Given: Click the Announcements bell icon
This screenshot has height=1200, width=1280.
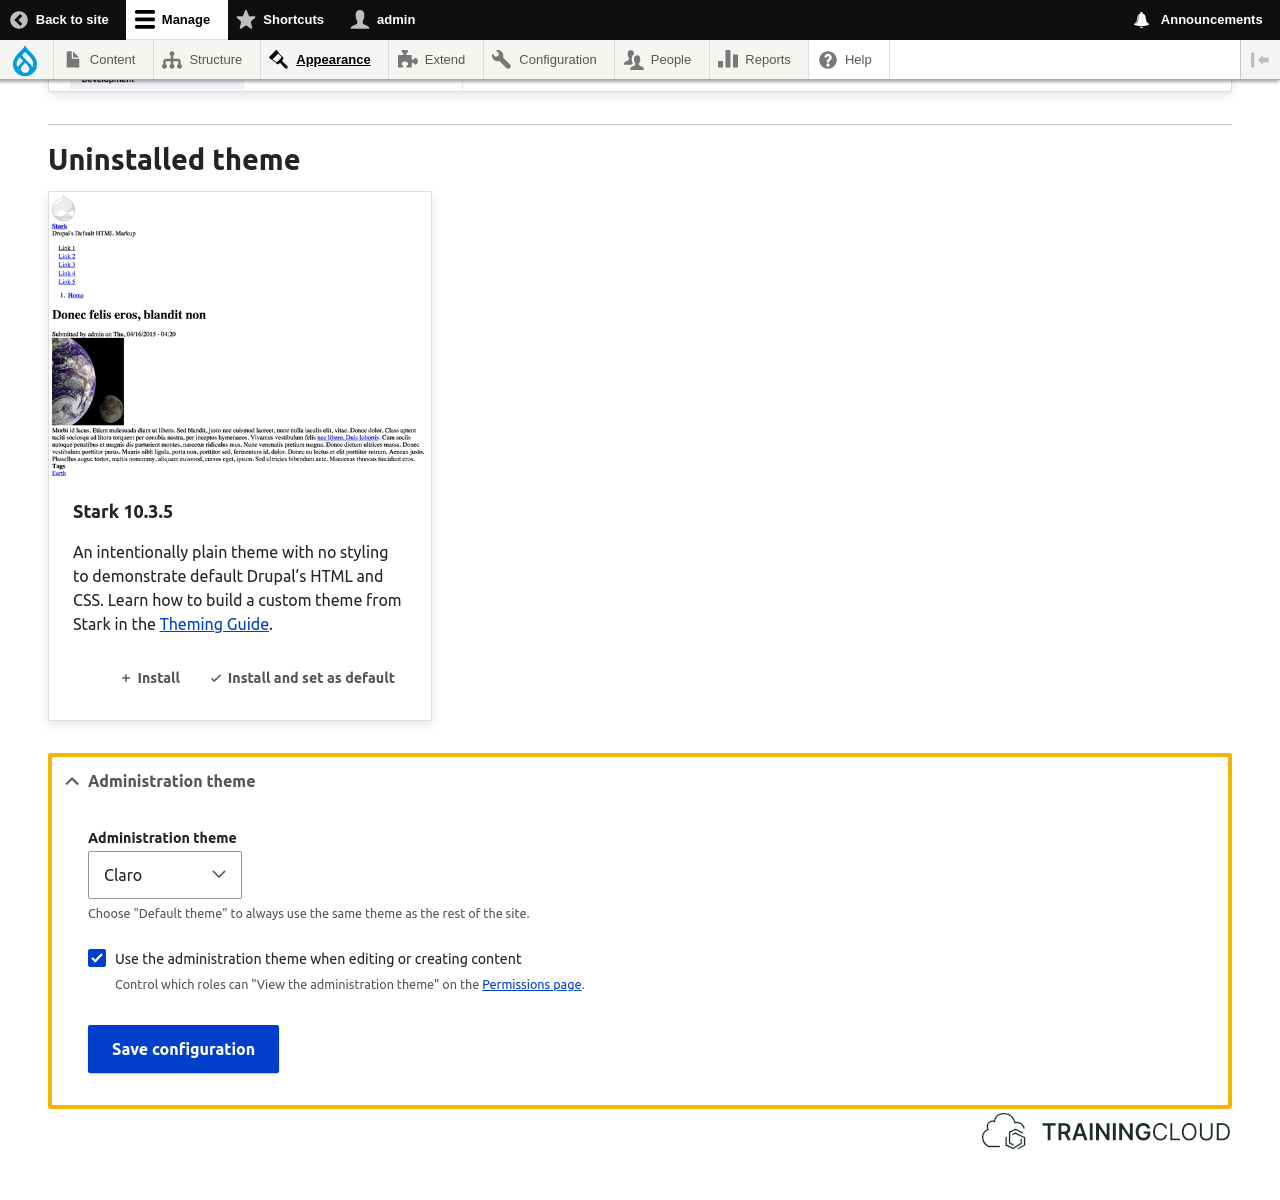Looking at the screenshot, I should 1141,20.
